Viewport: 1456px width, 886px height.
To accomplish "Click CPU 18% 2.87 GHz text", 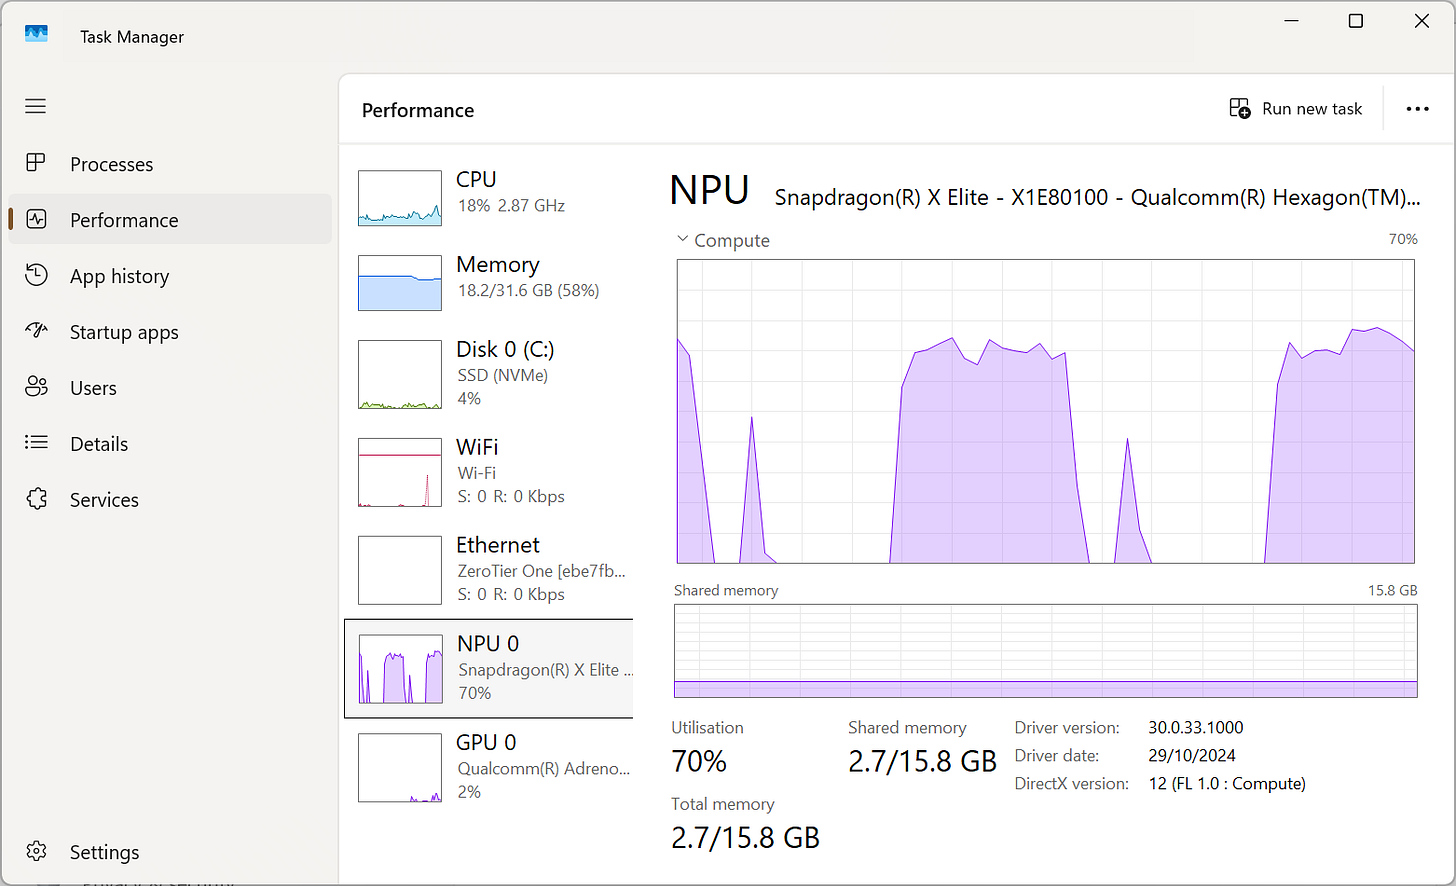I will [511, 206].
